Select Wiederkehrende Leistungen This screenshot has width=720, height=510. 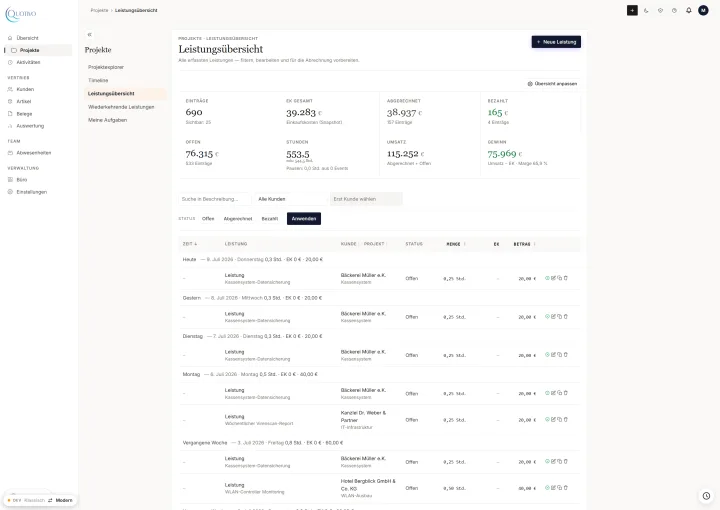click(121, 107)
